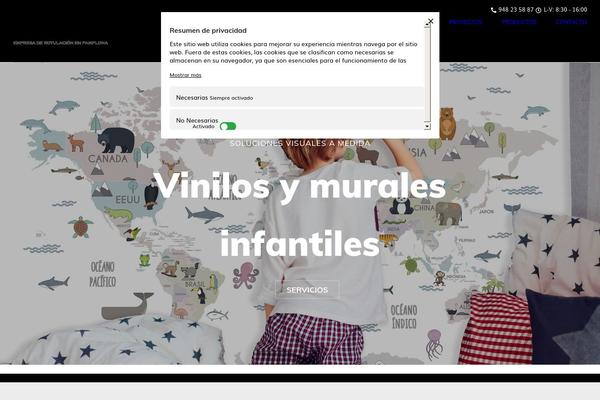Click the 'Vinilos y murales infantiles' headline
The height and width of the screenshot is (400, 600).
click(301, 215)
